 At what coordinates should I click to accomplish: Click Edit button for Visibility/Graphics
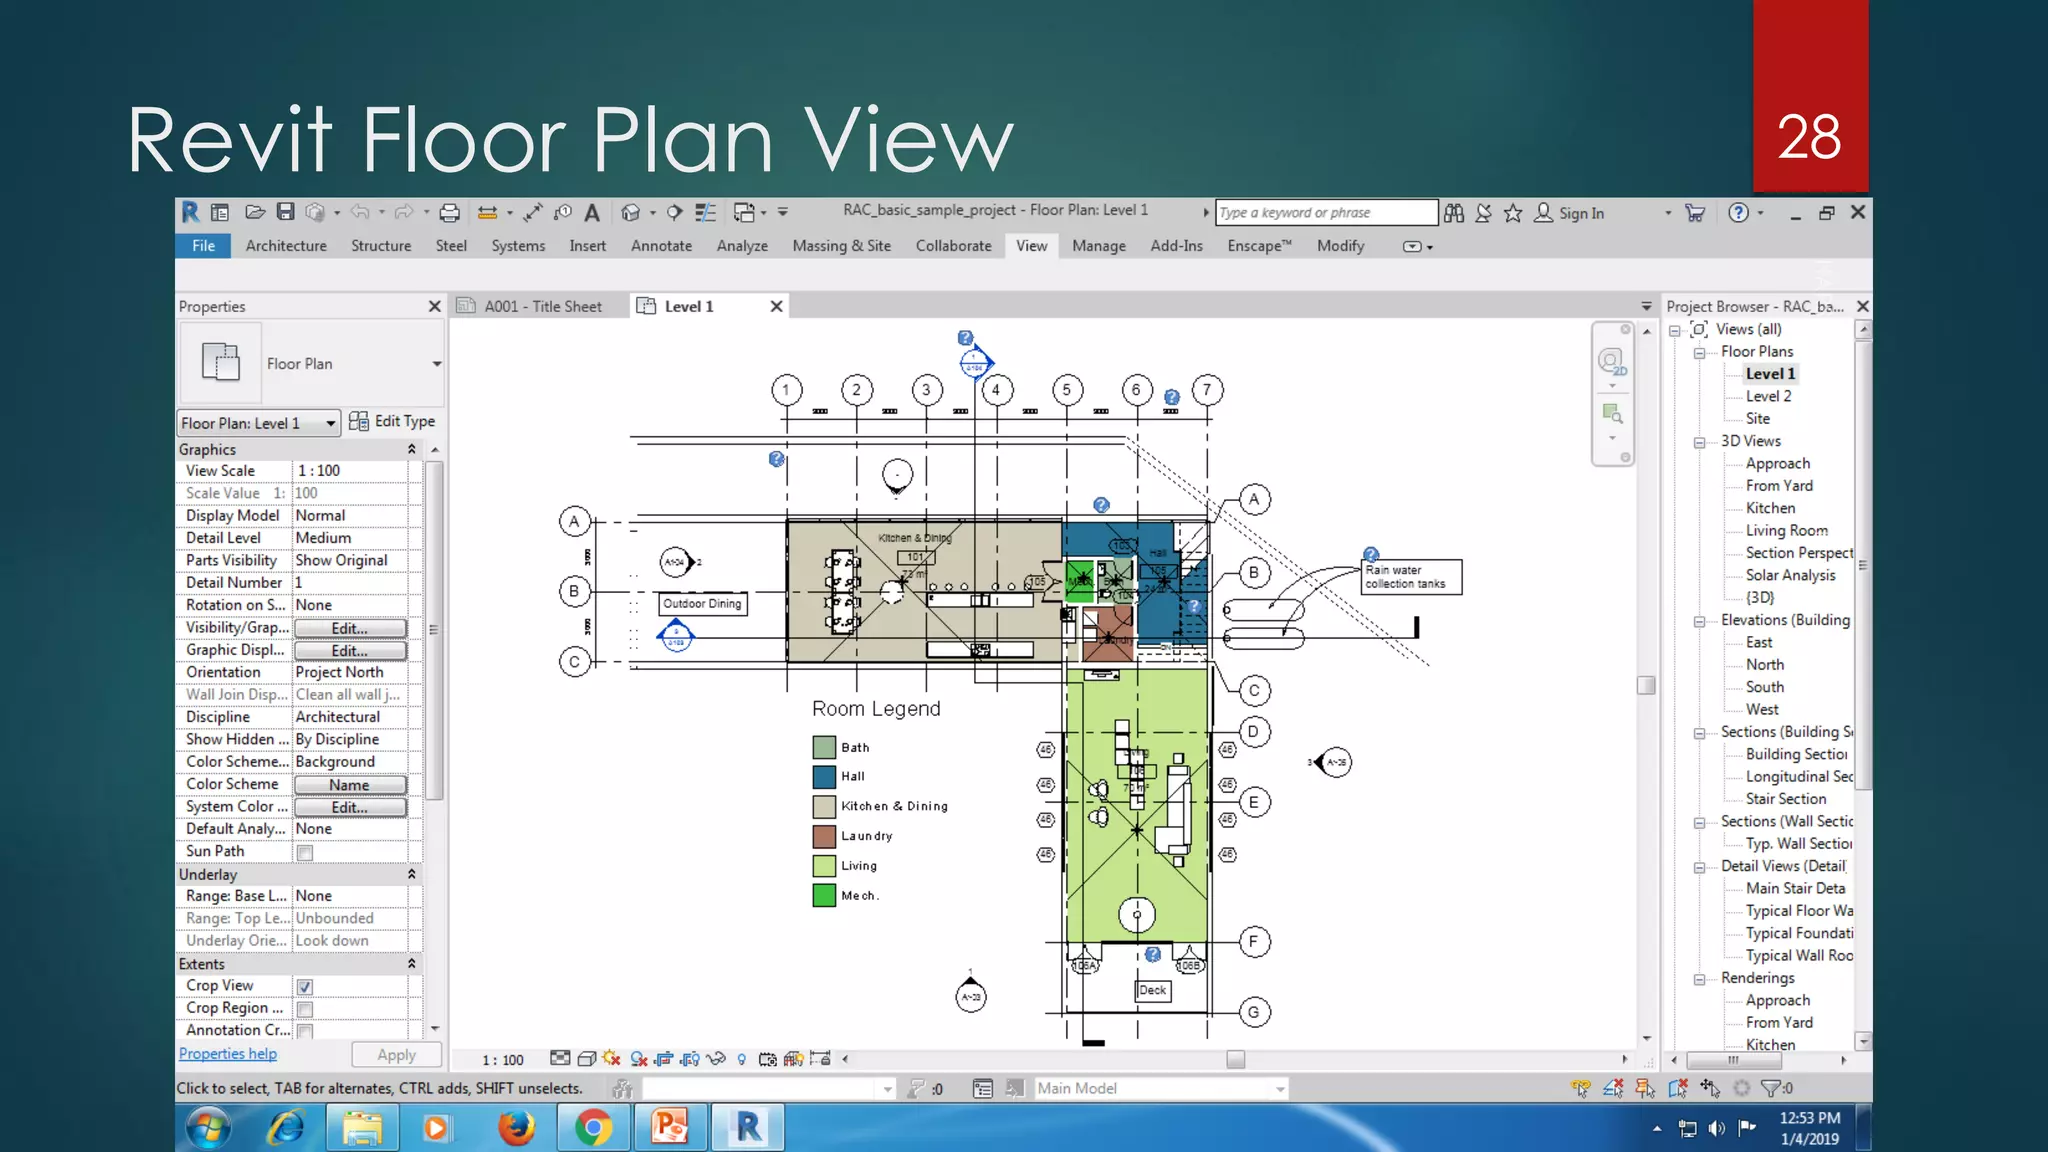pyautogui.click(x=350, y=629)
